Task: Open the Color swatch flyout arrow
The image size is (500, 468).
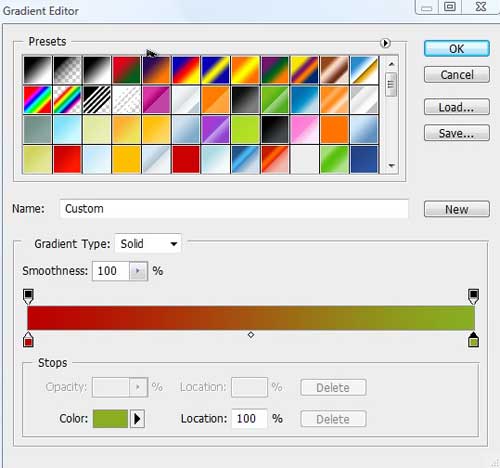Action: [x=137, y=419]
